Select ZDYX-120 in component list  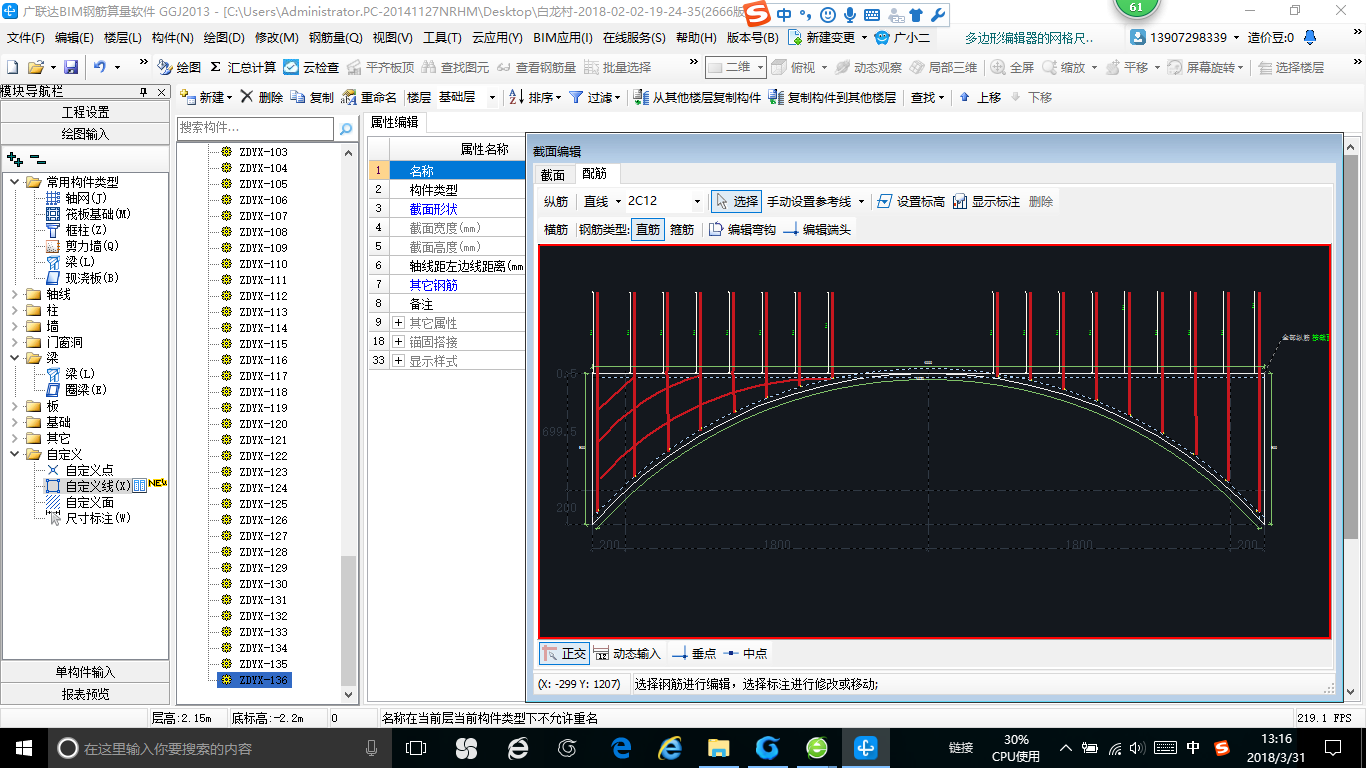pos(262,424)
